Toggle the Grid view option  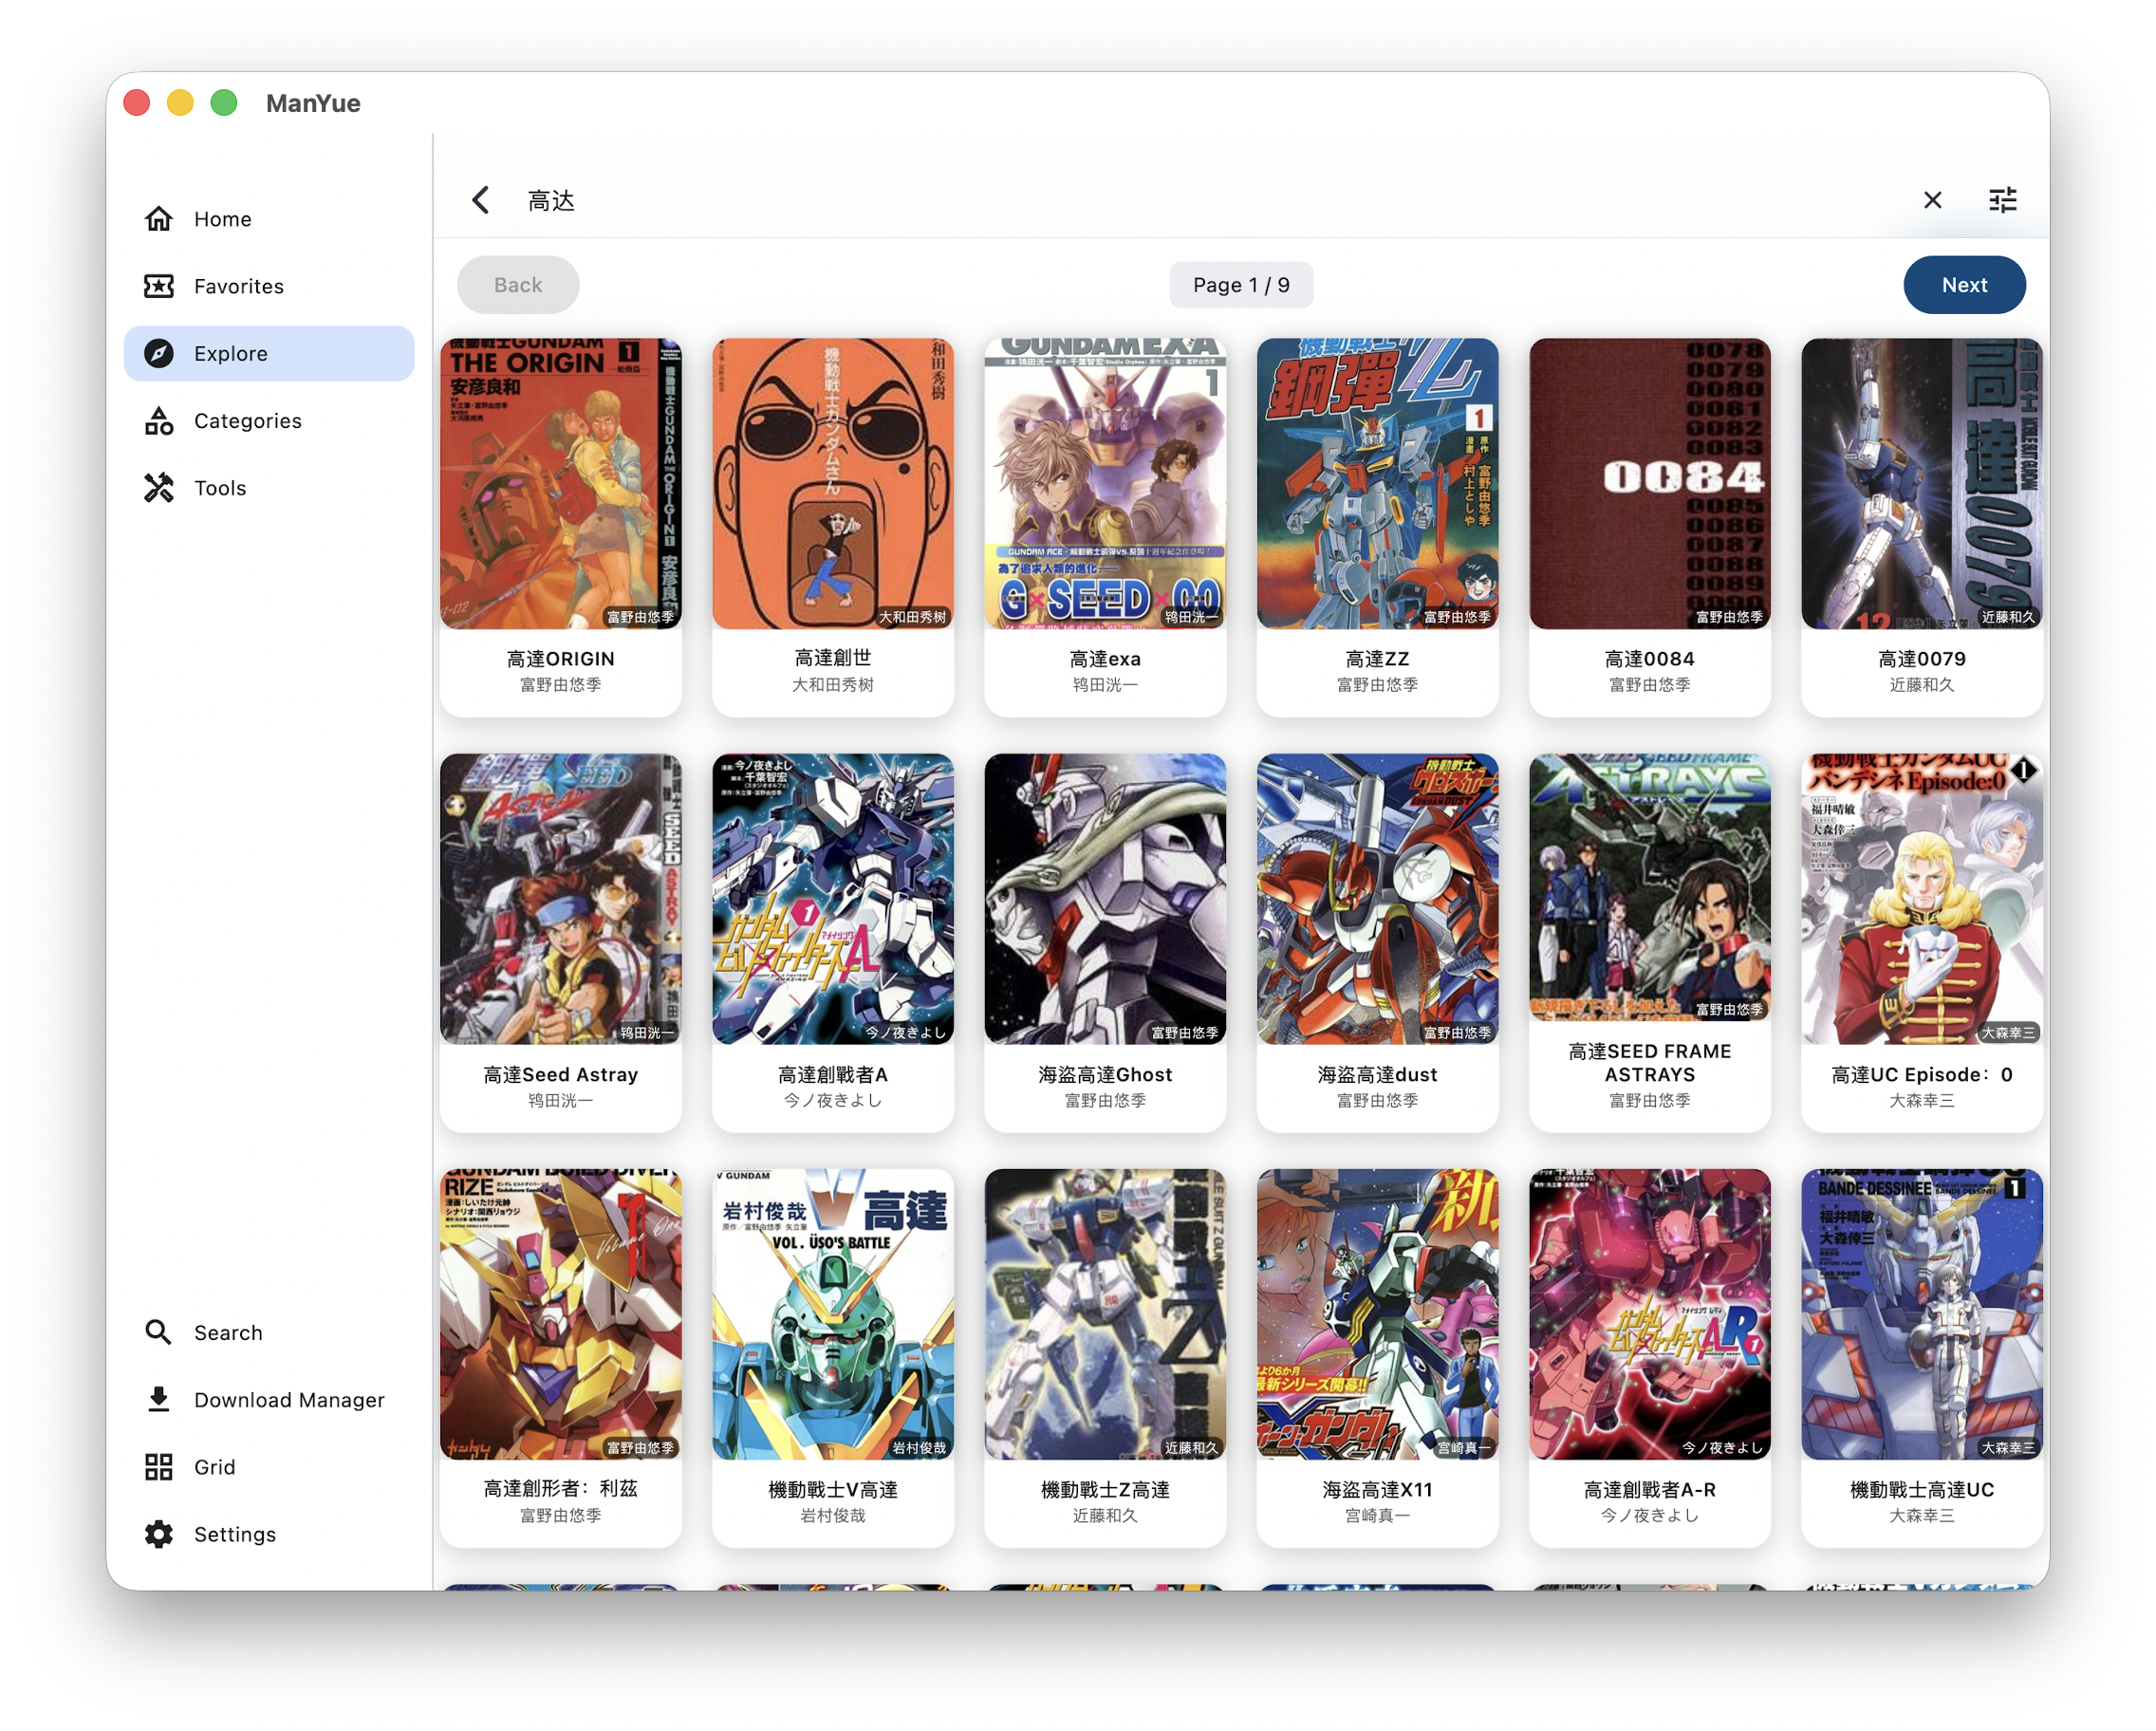[x=214, y=1466]
